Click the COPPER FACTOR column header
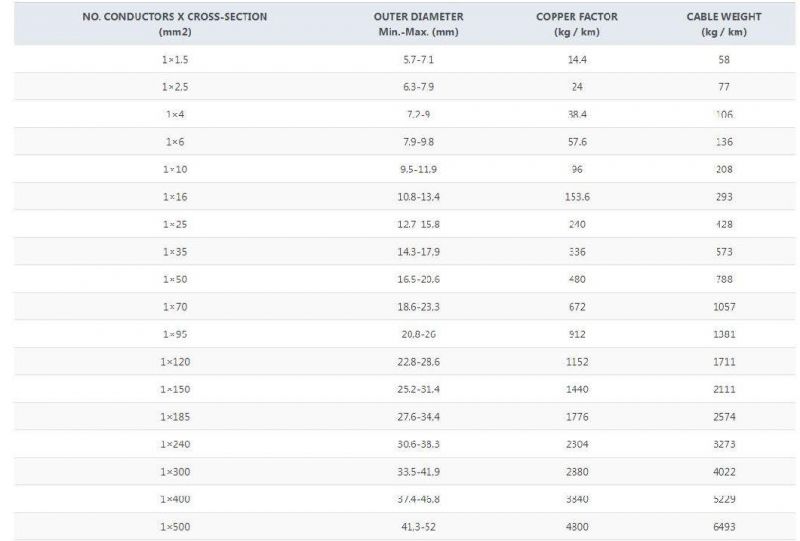The width and height of the screenshot is (800, 541). point(577,24)
